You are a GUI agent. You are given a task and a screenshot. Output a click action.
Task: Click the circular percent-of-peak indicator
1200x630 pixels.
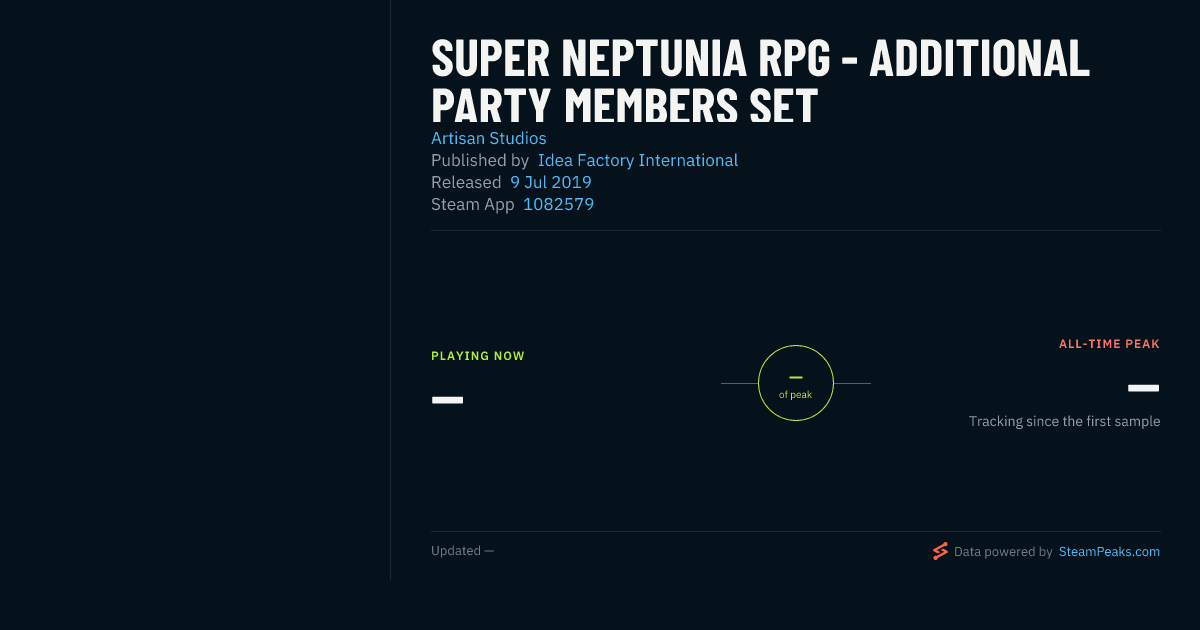pos(796,383)
